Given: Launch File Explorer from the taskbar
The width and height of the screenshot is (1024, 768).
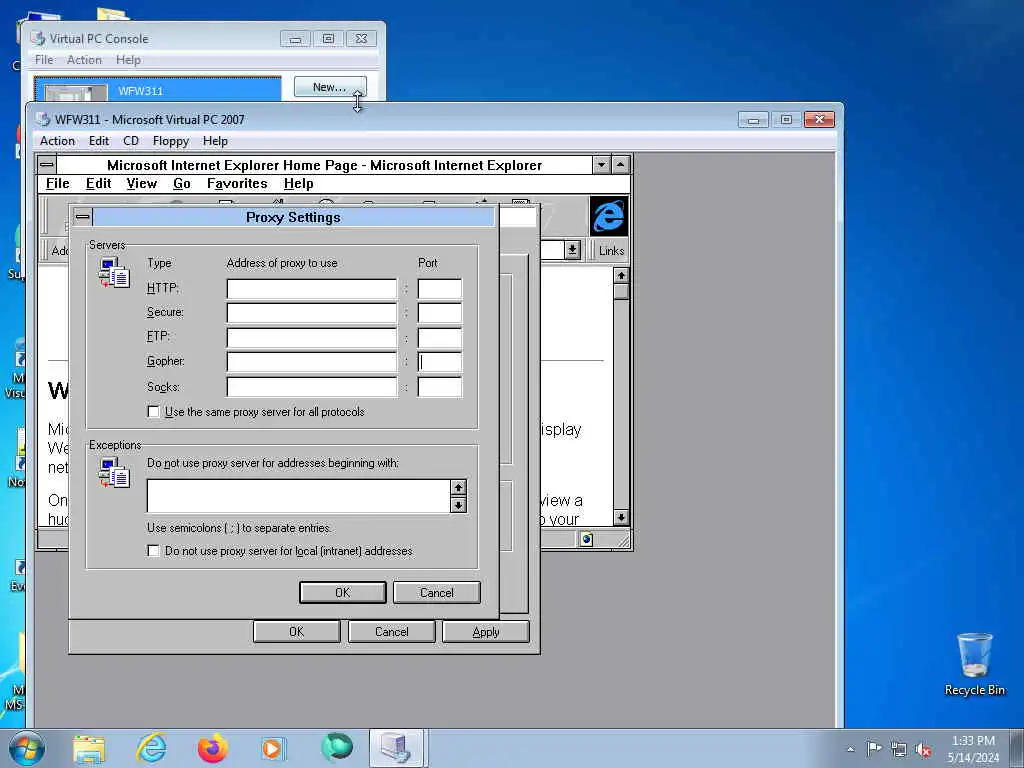Looking at the screenshot, I should (x=89, y=748).
